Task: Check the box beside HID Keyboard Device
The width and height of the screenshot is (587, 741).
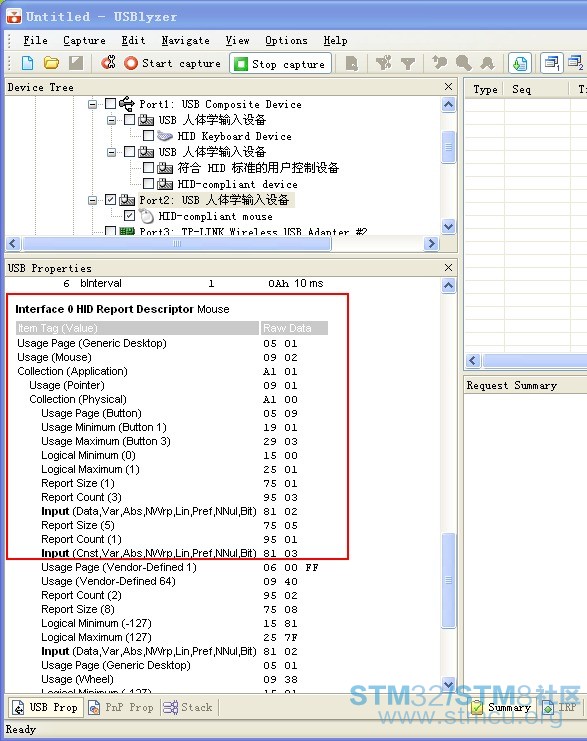Action: click(x=148, y=136)
